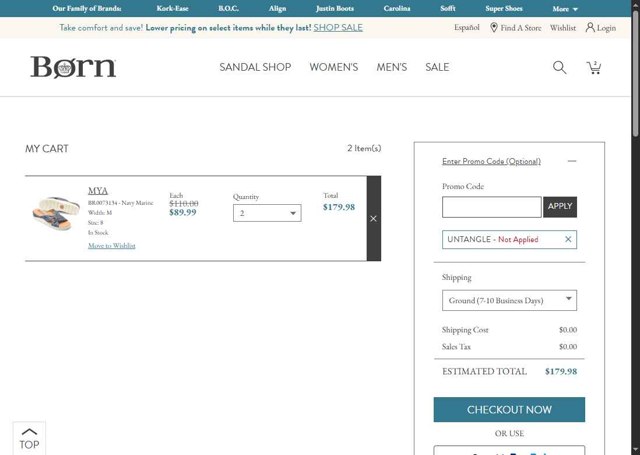Click the Login person icon
The width and height of the screenshot is (640, 455).
tap(590, 28)
